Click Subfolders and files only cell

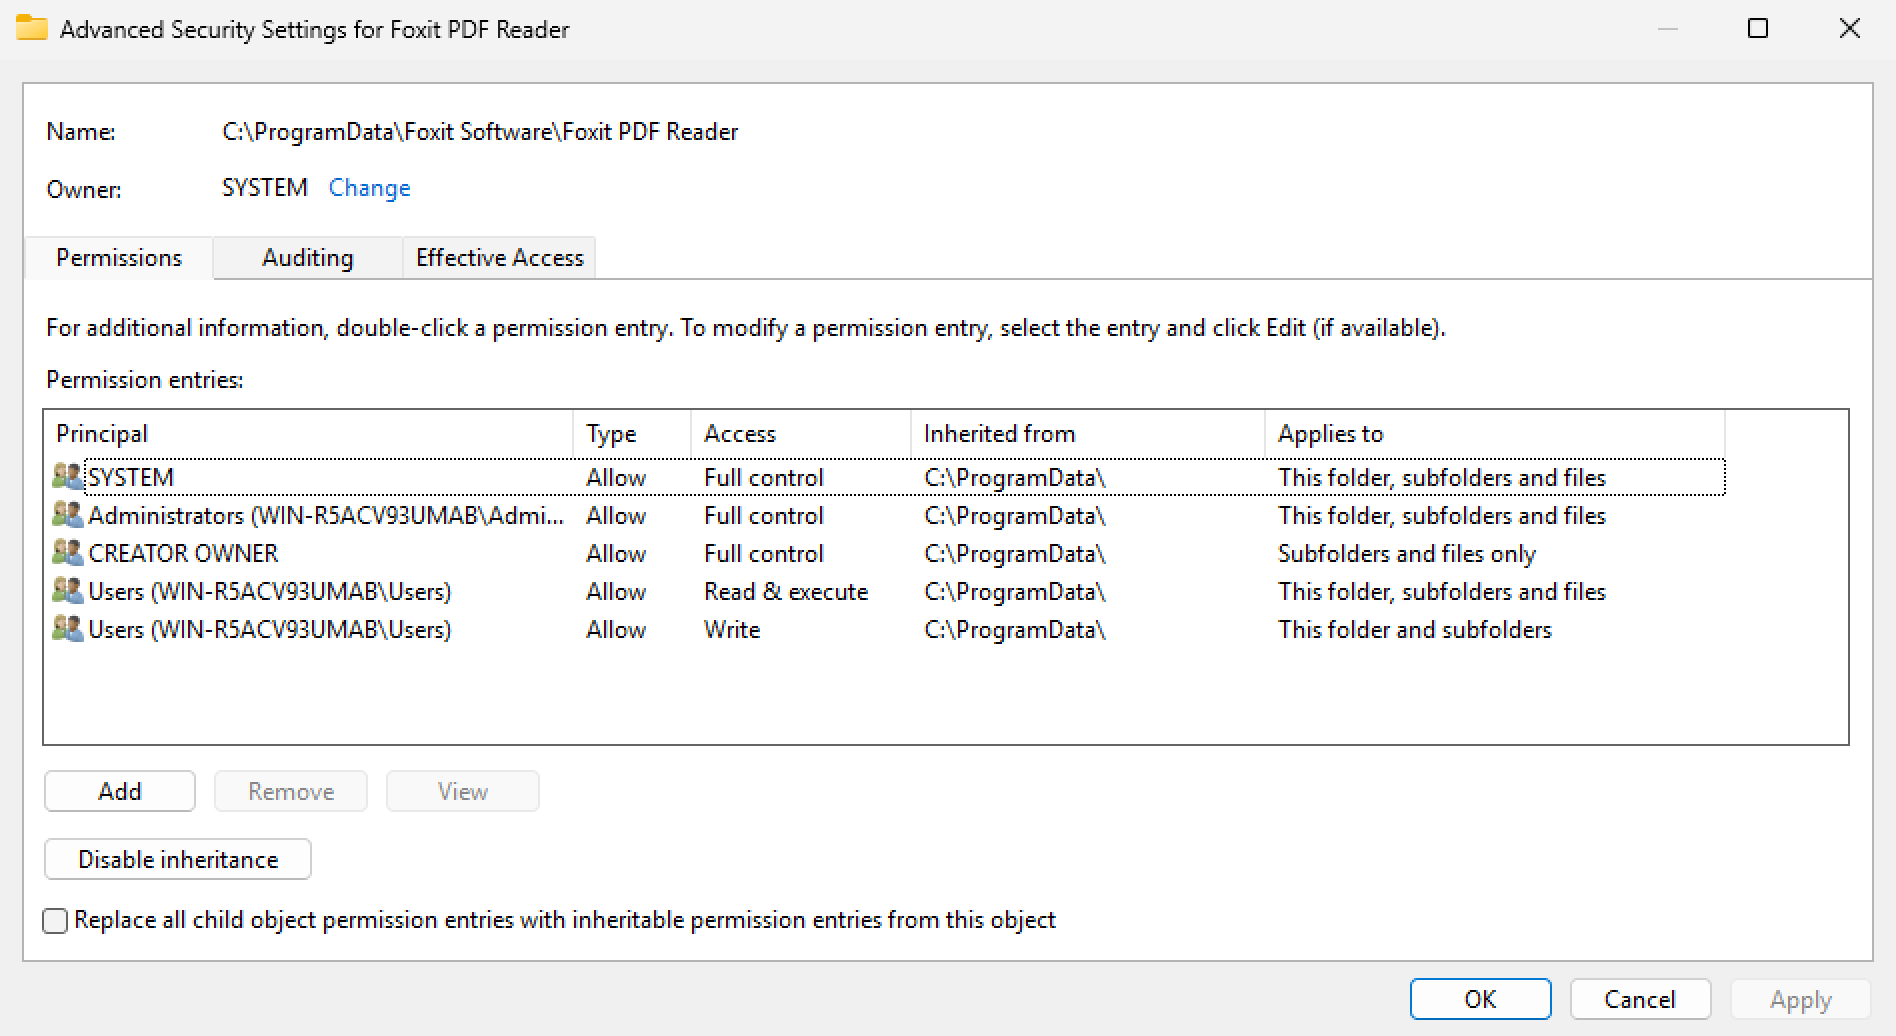click(1407, 553)
